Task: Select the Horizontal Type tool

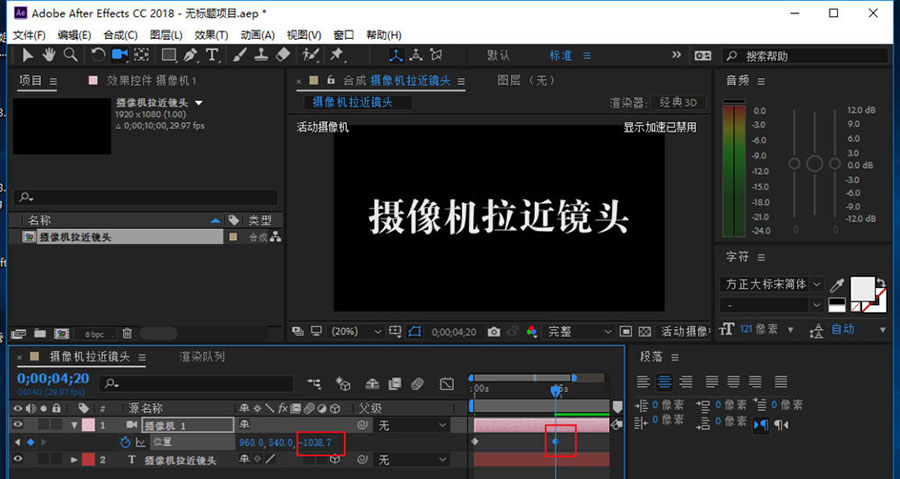Action: (x=212, y=55)
